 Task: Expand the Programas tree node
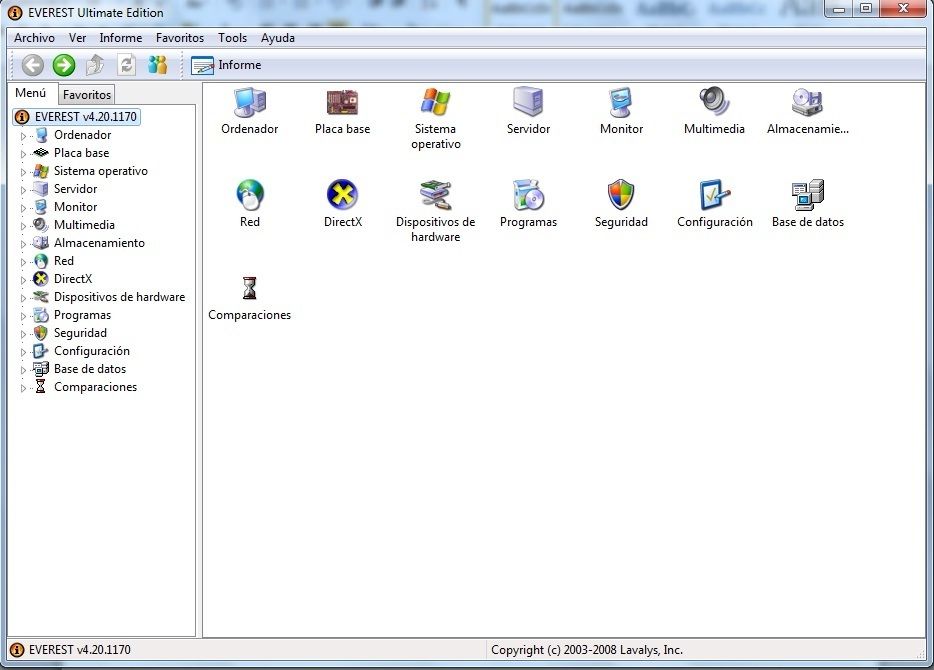tap(24, 316)
